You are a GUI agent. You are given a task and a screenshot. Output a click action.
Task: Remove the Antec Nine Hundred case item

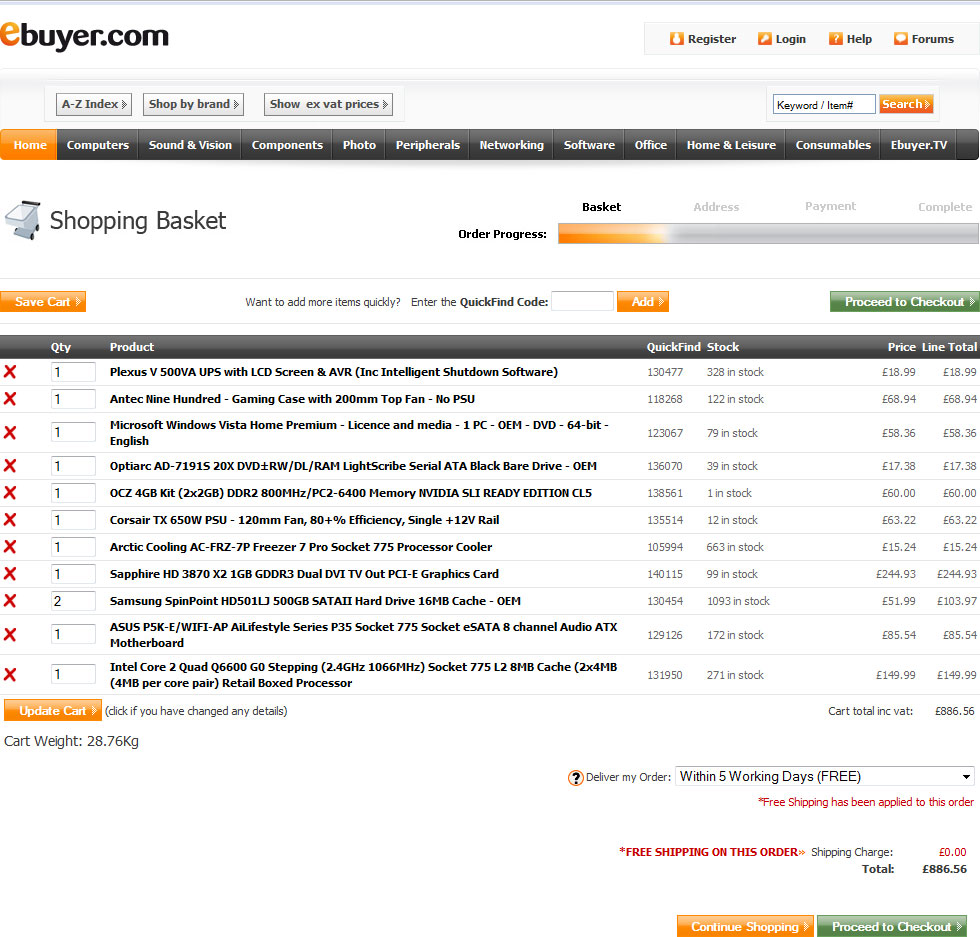[x=10, y=399]
